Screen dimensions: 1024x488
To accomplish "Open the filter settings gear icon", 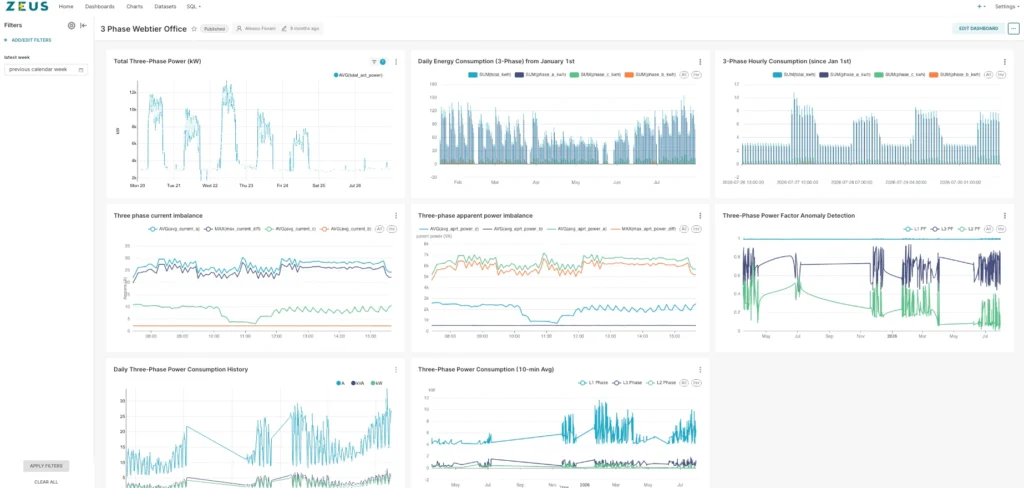I will 72,25.
